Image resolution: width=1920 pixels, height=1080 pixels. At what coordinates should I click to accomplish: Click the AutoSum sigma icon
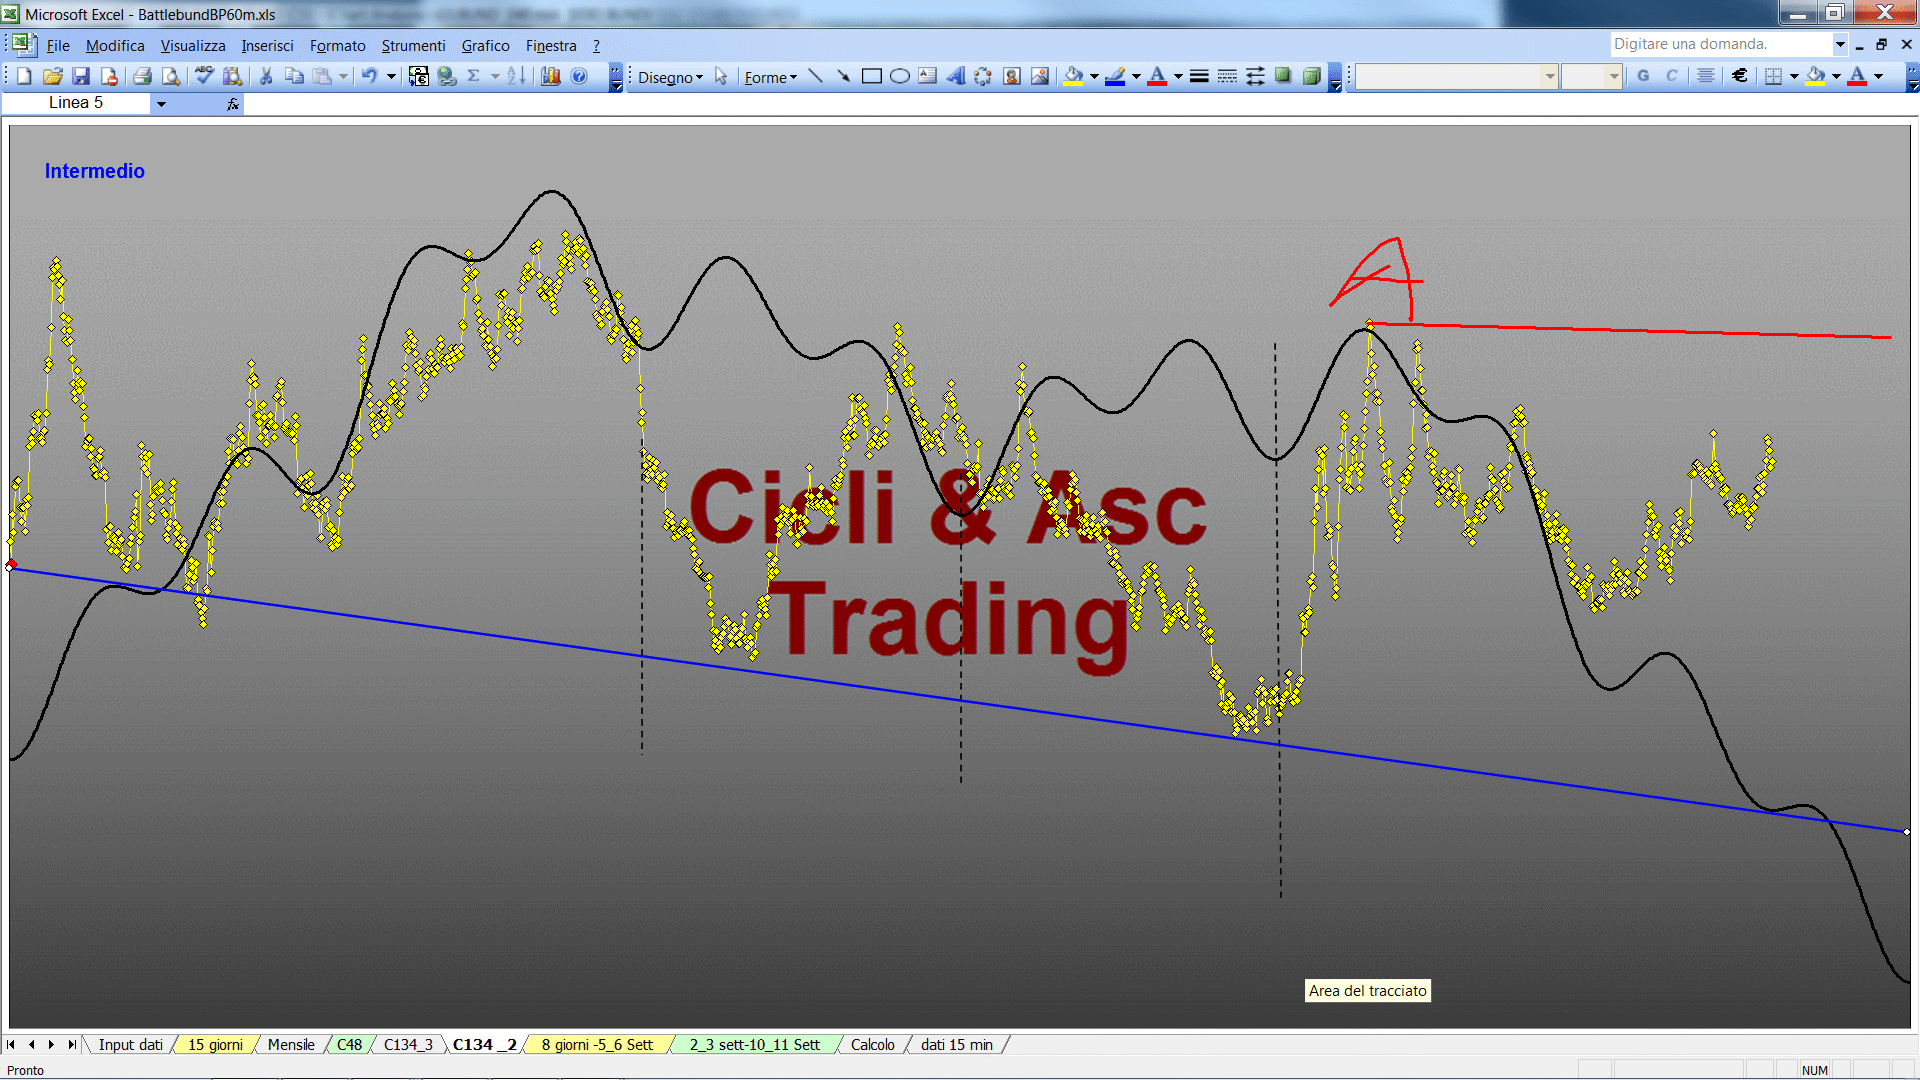[474, 76]
